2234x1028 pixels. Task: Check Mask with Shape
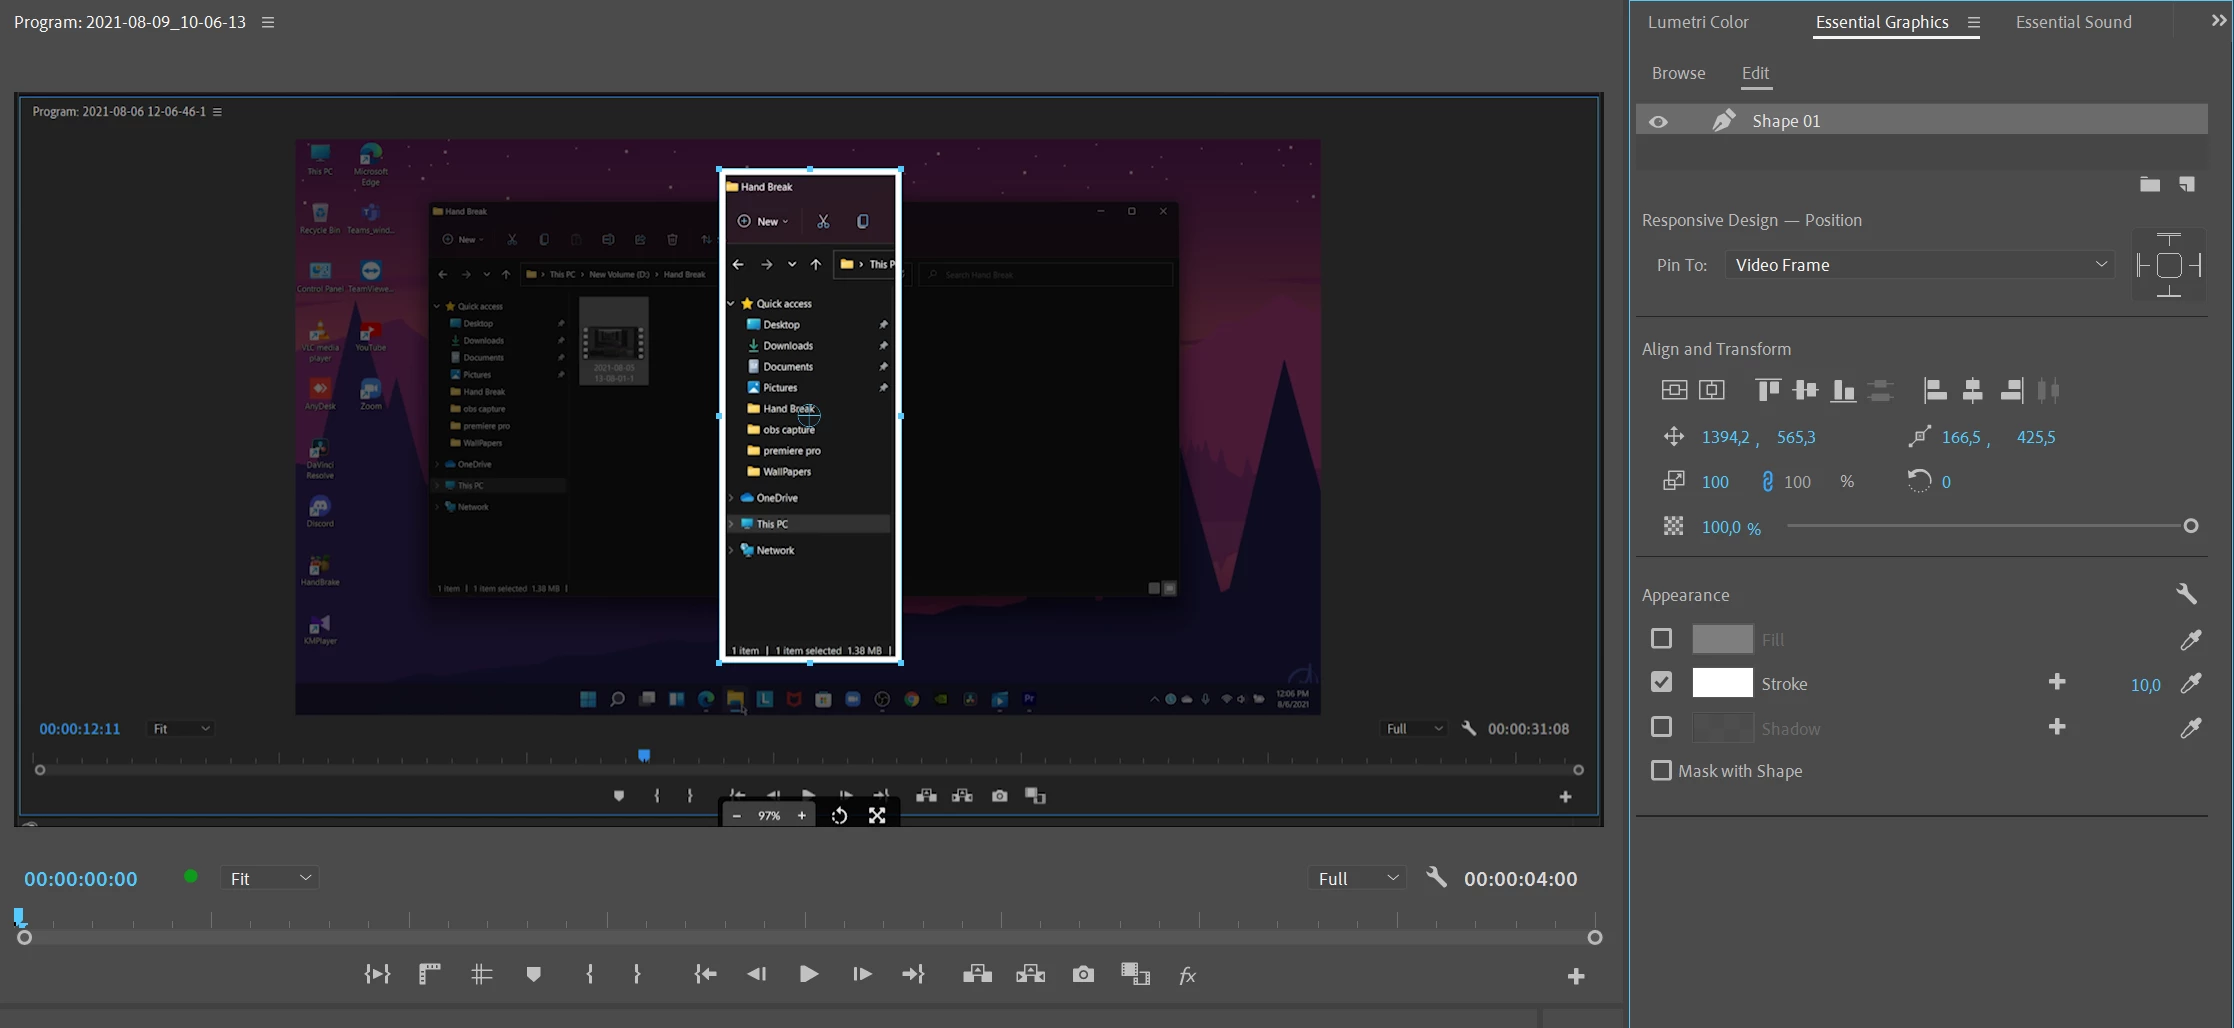pos(1661,771)
